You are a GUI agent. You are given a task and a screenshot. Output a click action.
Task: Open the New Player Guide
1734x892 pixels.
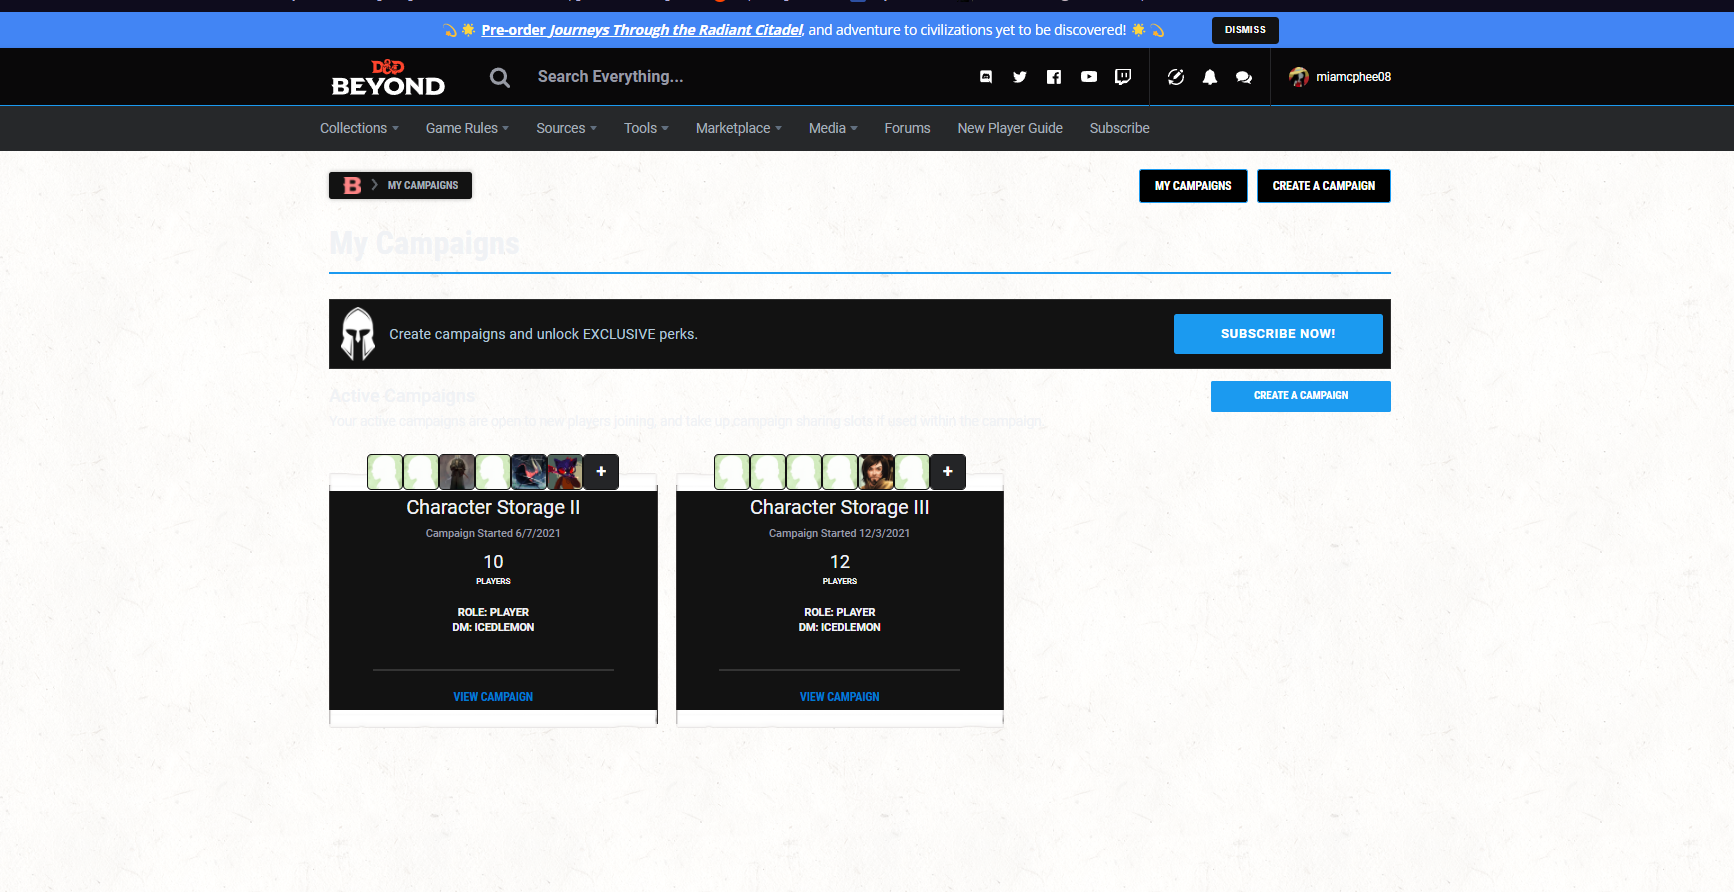click(1010, 128)
